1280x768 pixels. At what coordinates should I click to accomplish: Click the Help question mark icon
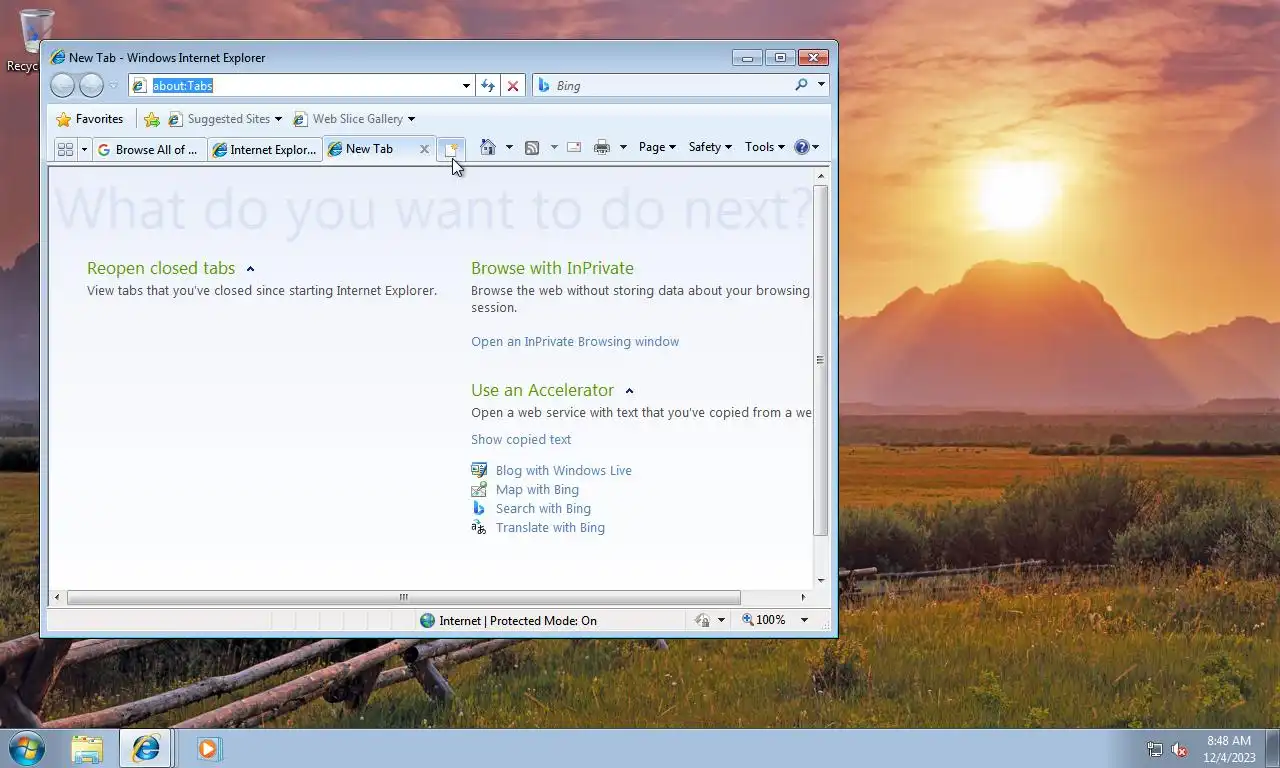click(x=801, y=147)
